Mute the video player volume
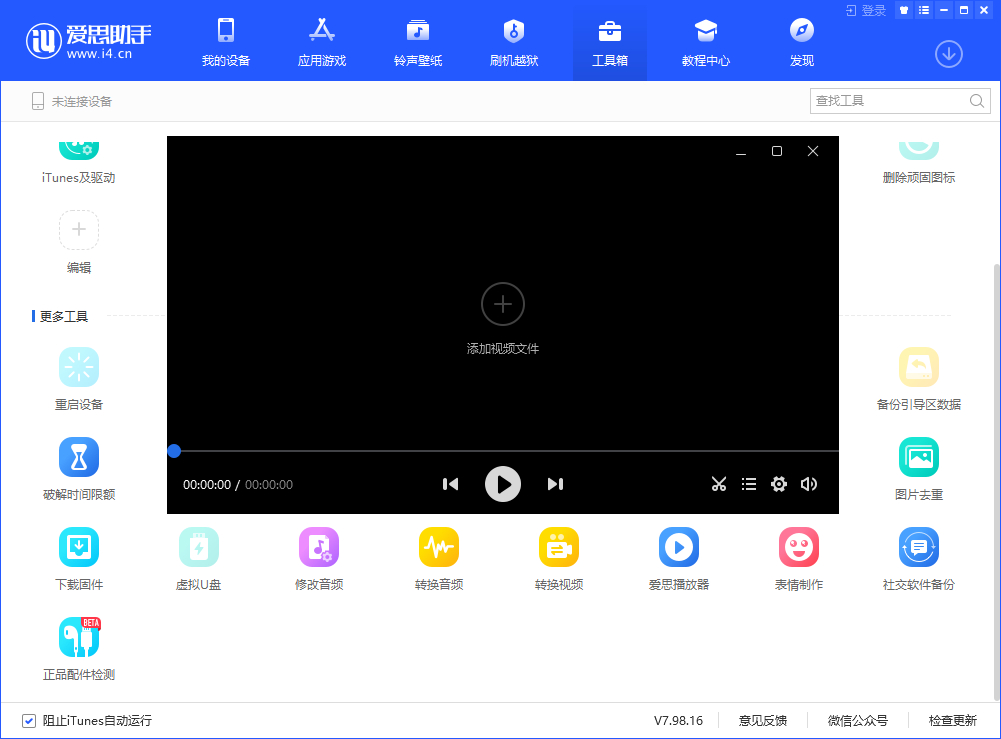Image resolution: width=1001 pixels, height=739 pixels. click(809, 484)
